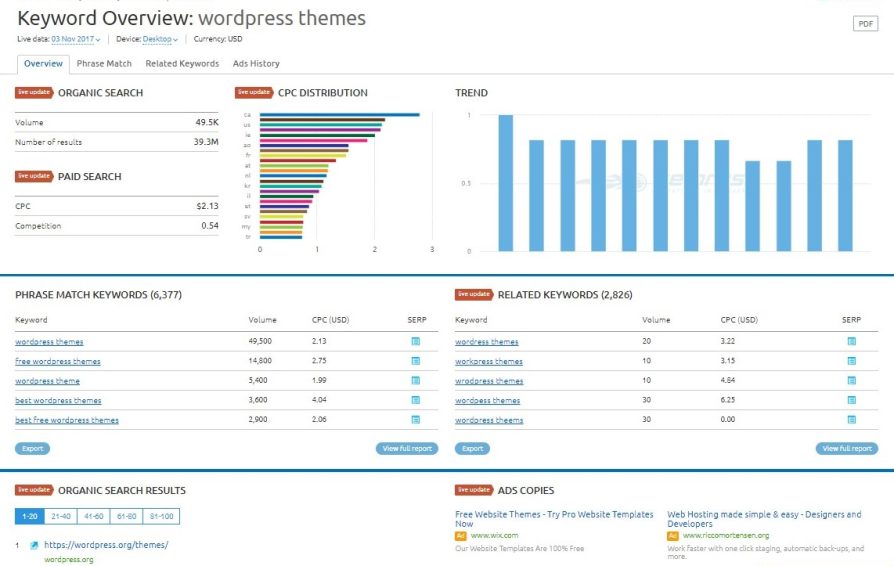
Task: Select the Ads History tab
Action: point(256,64)
